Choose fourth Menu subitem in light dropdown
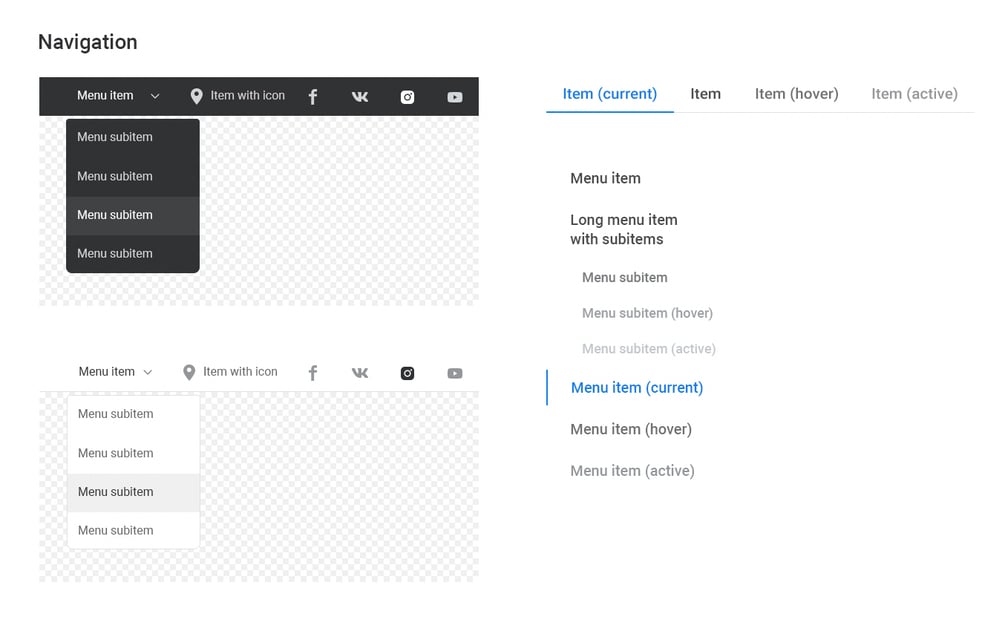Image resolution: width=1005 pixels, height=634 pixels. [x=133, y=531]
